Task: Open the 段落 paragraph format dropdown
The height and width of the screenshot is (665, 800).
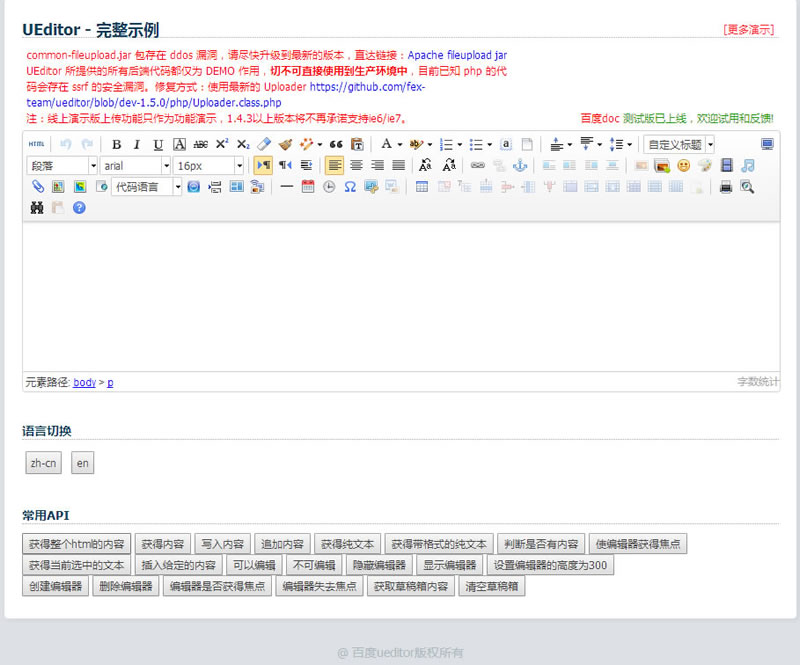Action: coord(62,166)
